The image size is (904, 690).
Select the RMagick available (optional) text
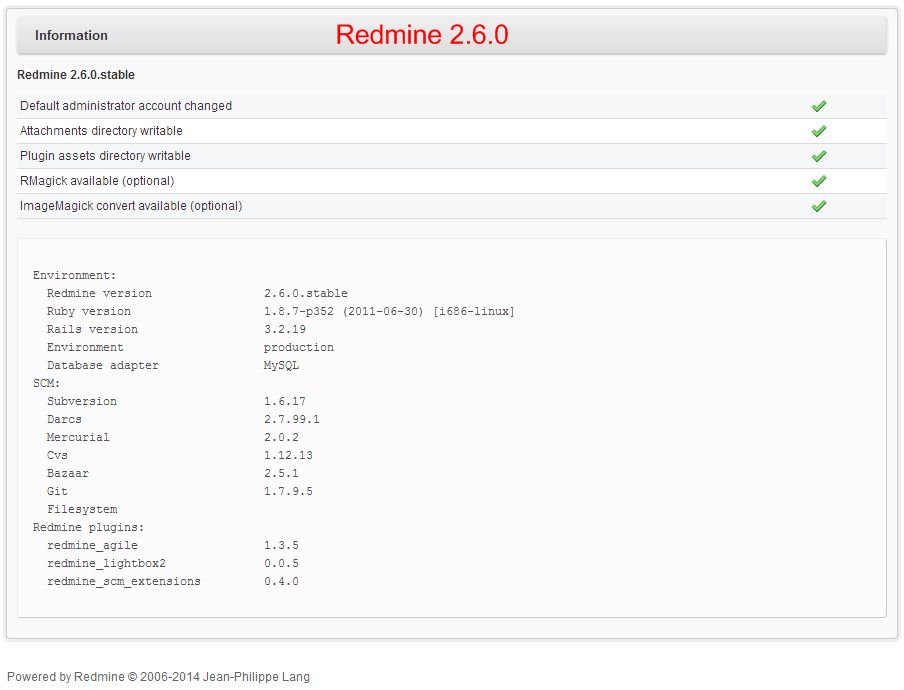point(97,181)
